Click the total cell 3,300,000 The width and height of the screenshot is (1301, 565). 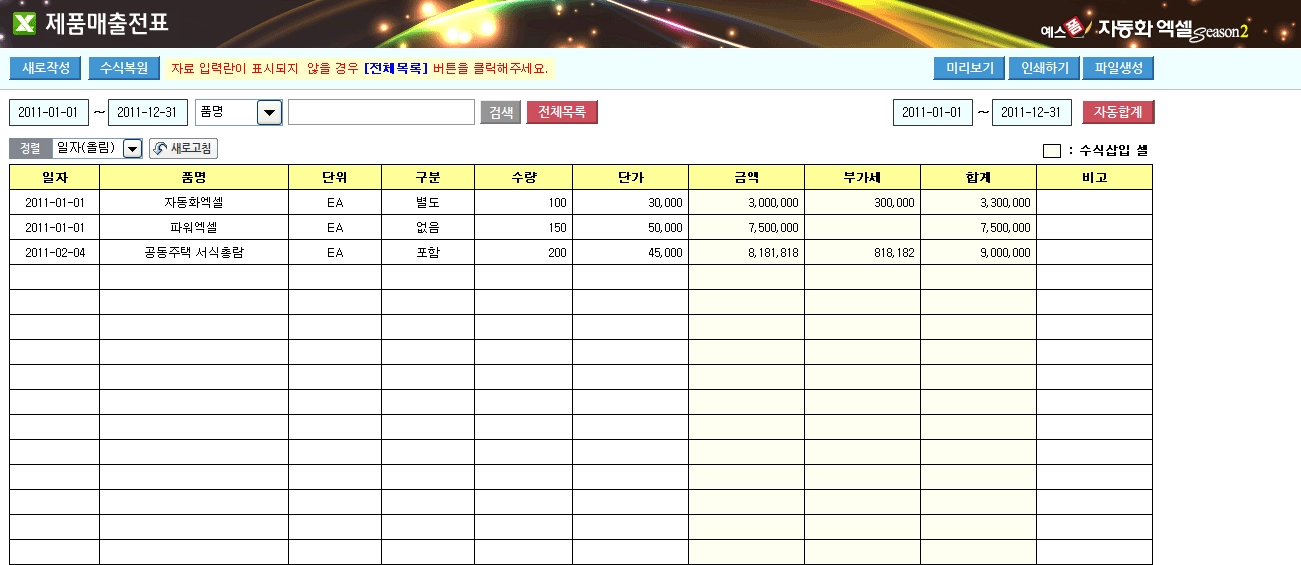tap(979, 202)
